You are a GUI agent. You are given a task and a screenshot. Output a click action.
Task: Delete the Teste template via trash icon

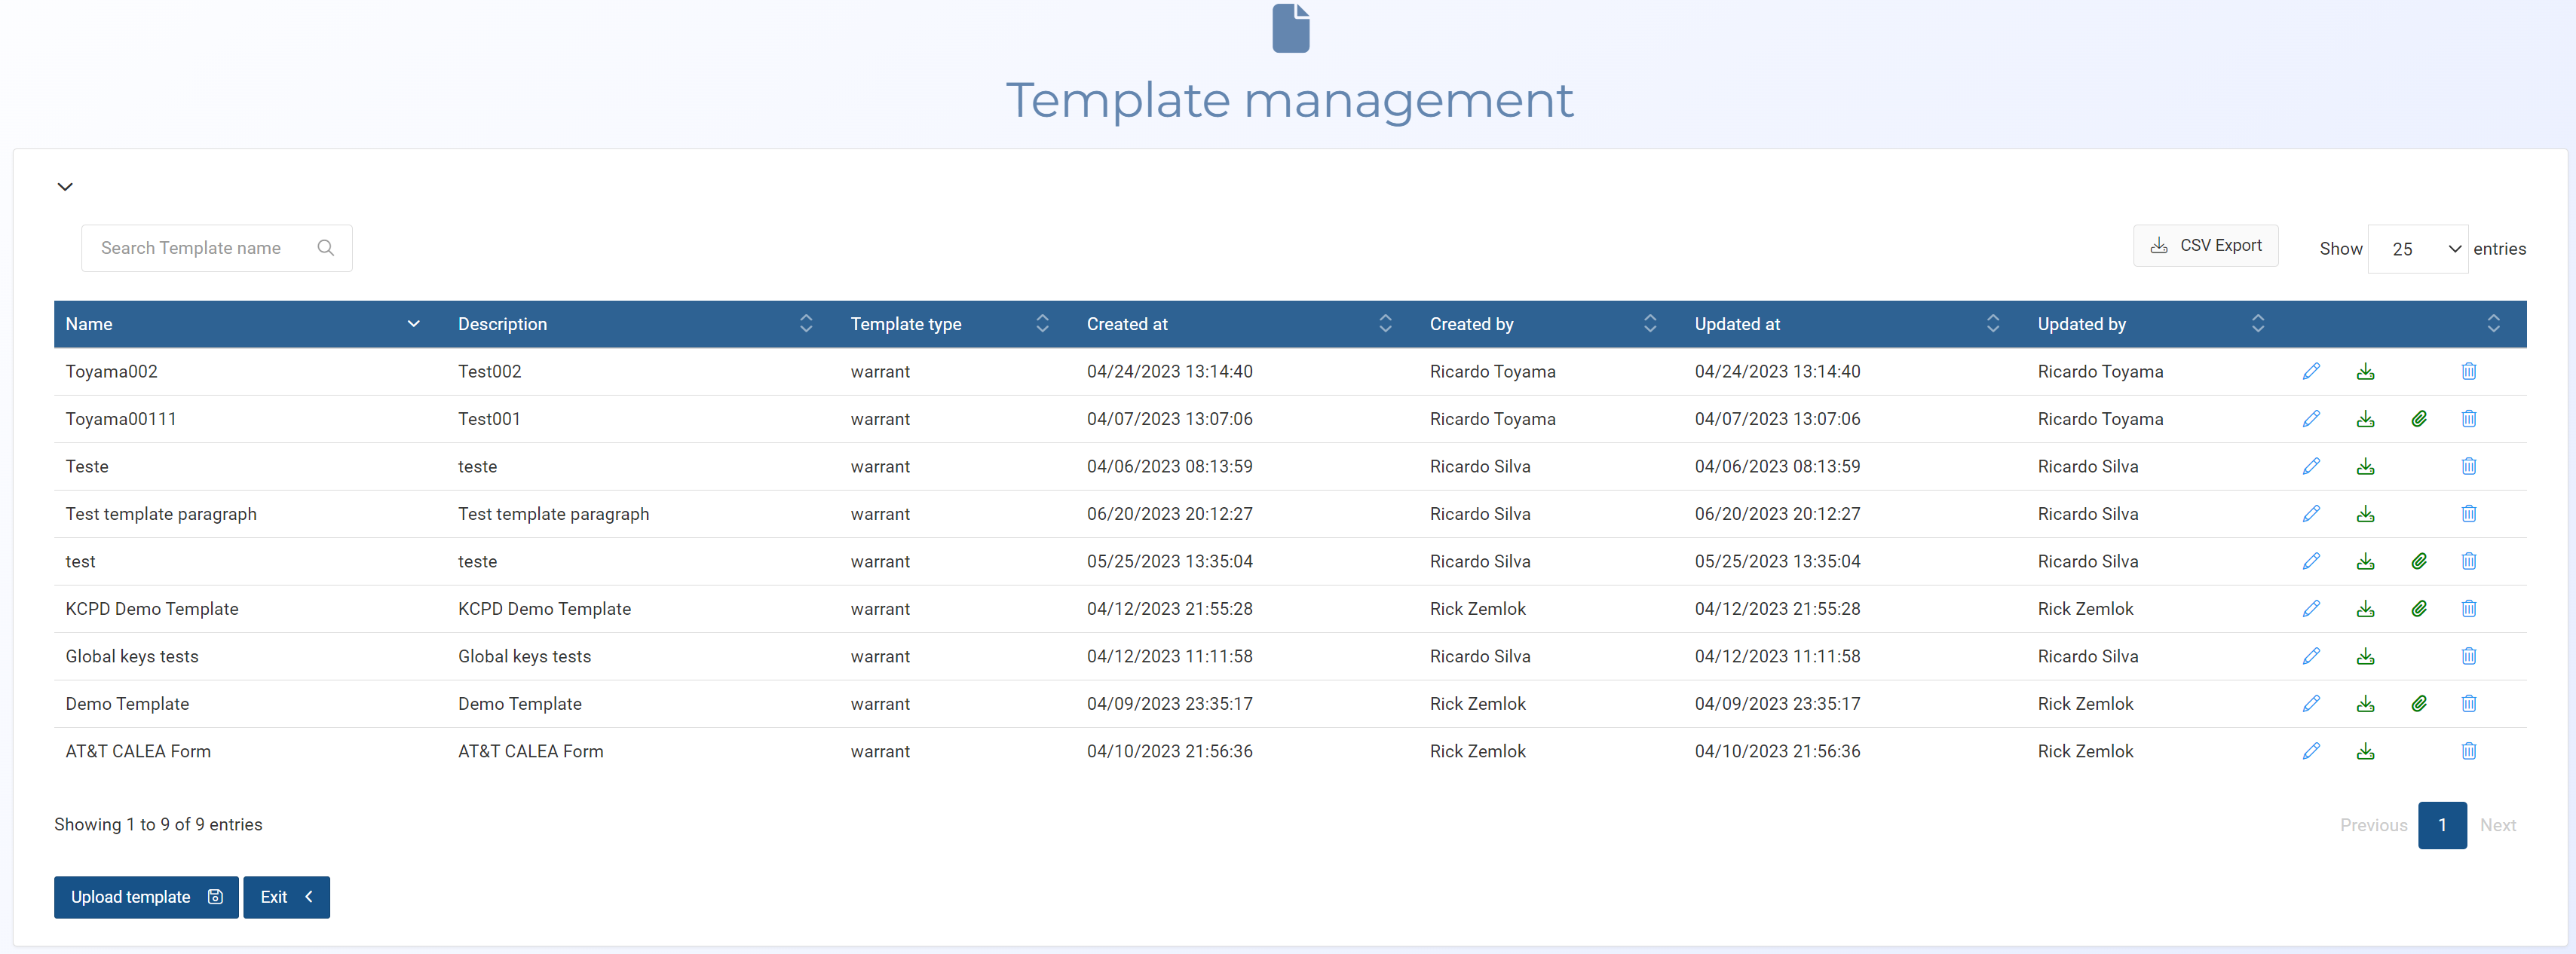[2468, 466]
